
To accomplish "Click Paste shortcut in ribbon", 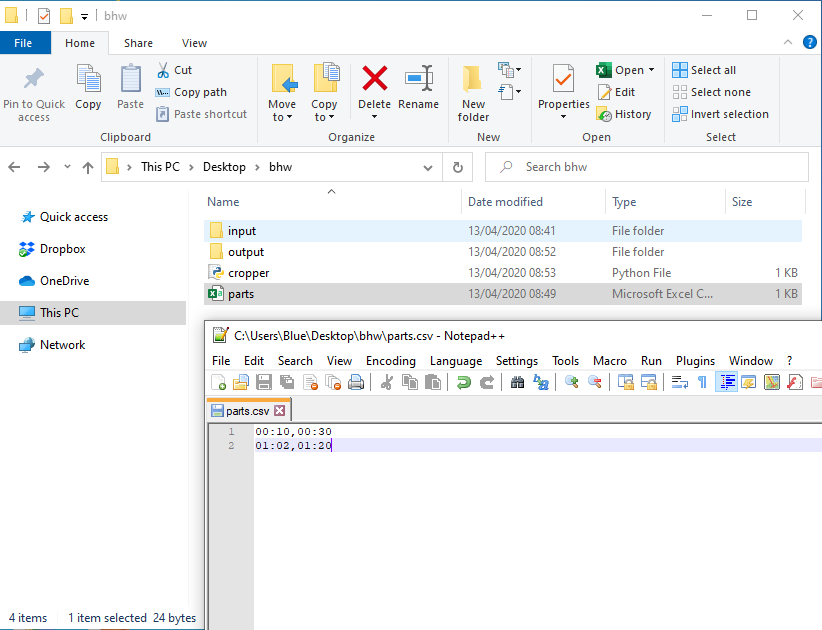I will pos(201,114).
